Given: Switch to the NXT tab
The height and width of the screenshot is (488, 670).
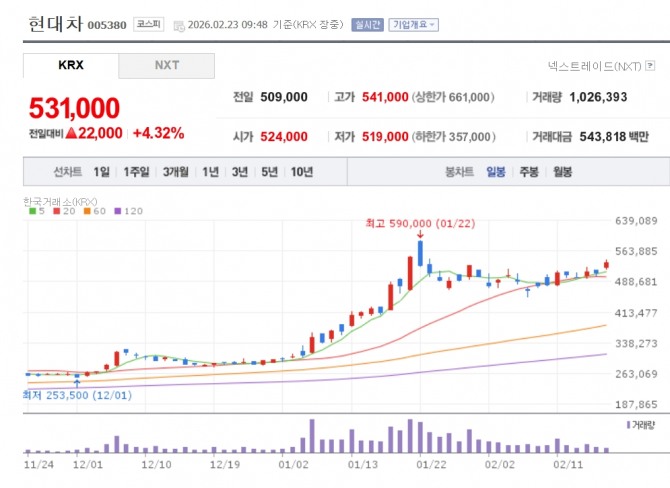Looking at the screenshot, I should pyautogui.click(x=166, y=66).
